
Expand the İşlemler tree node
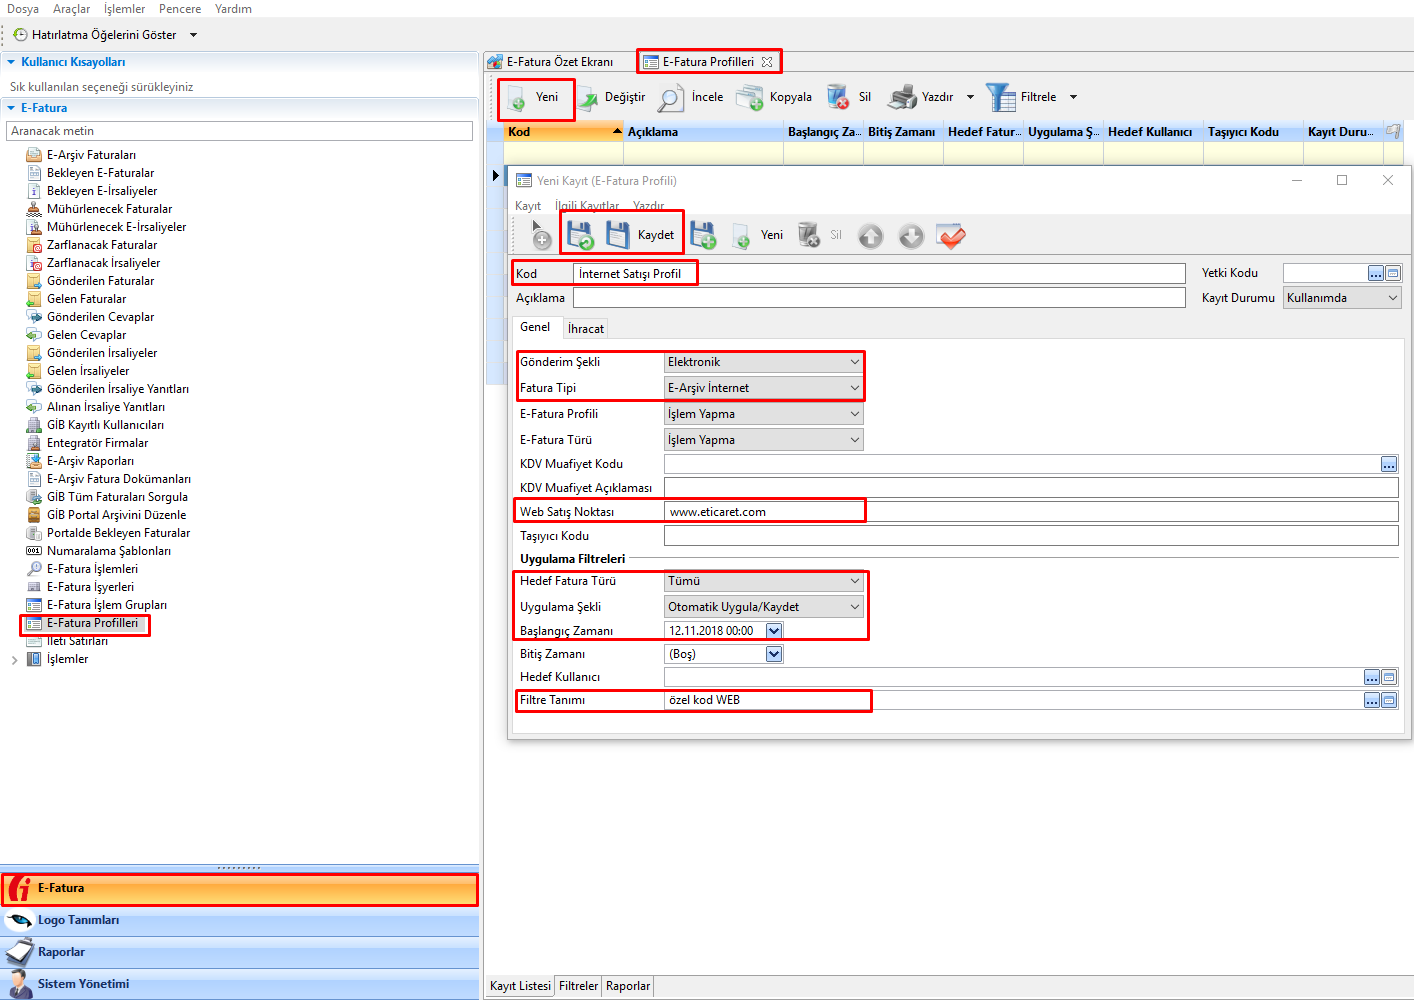coord(14,660)
